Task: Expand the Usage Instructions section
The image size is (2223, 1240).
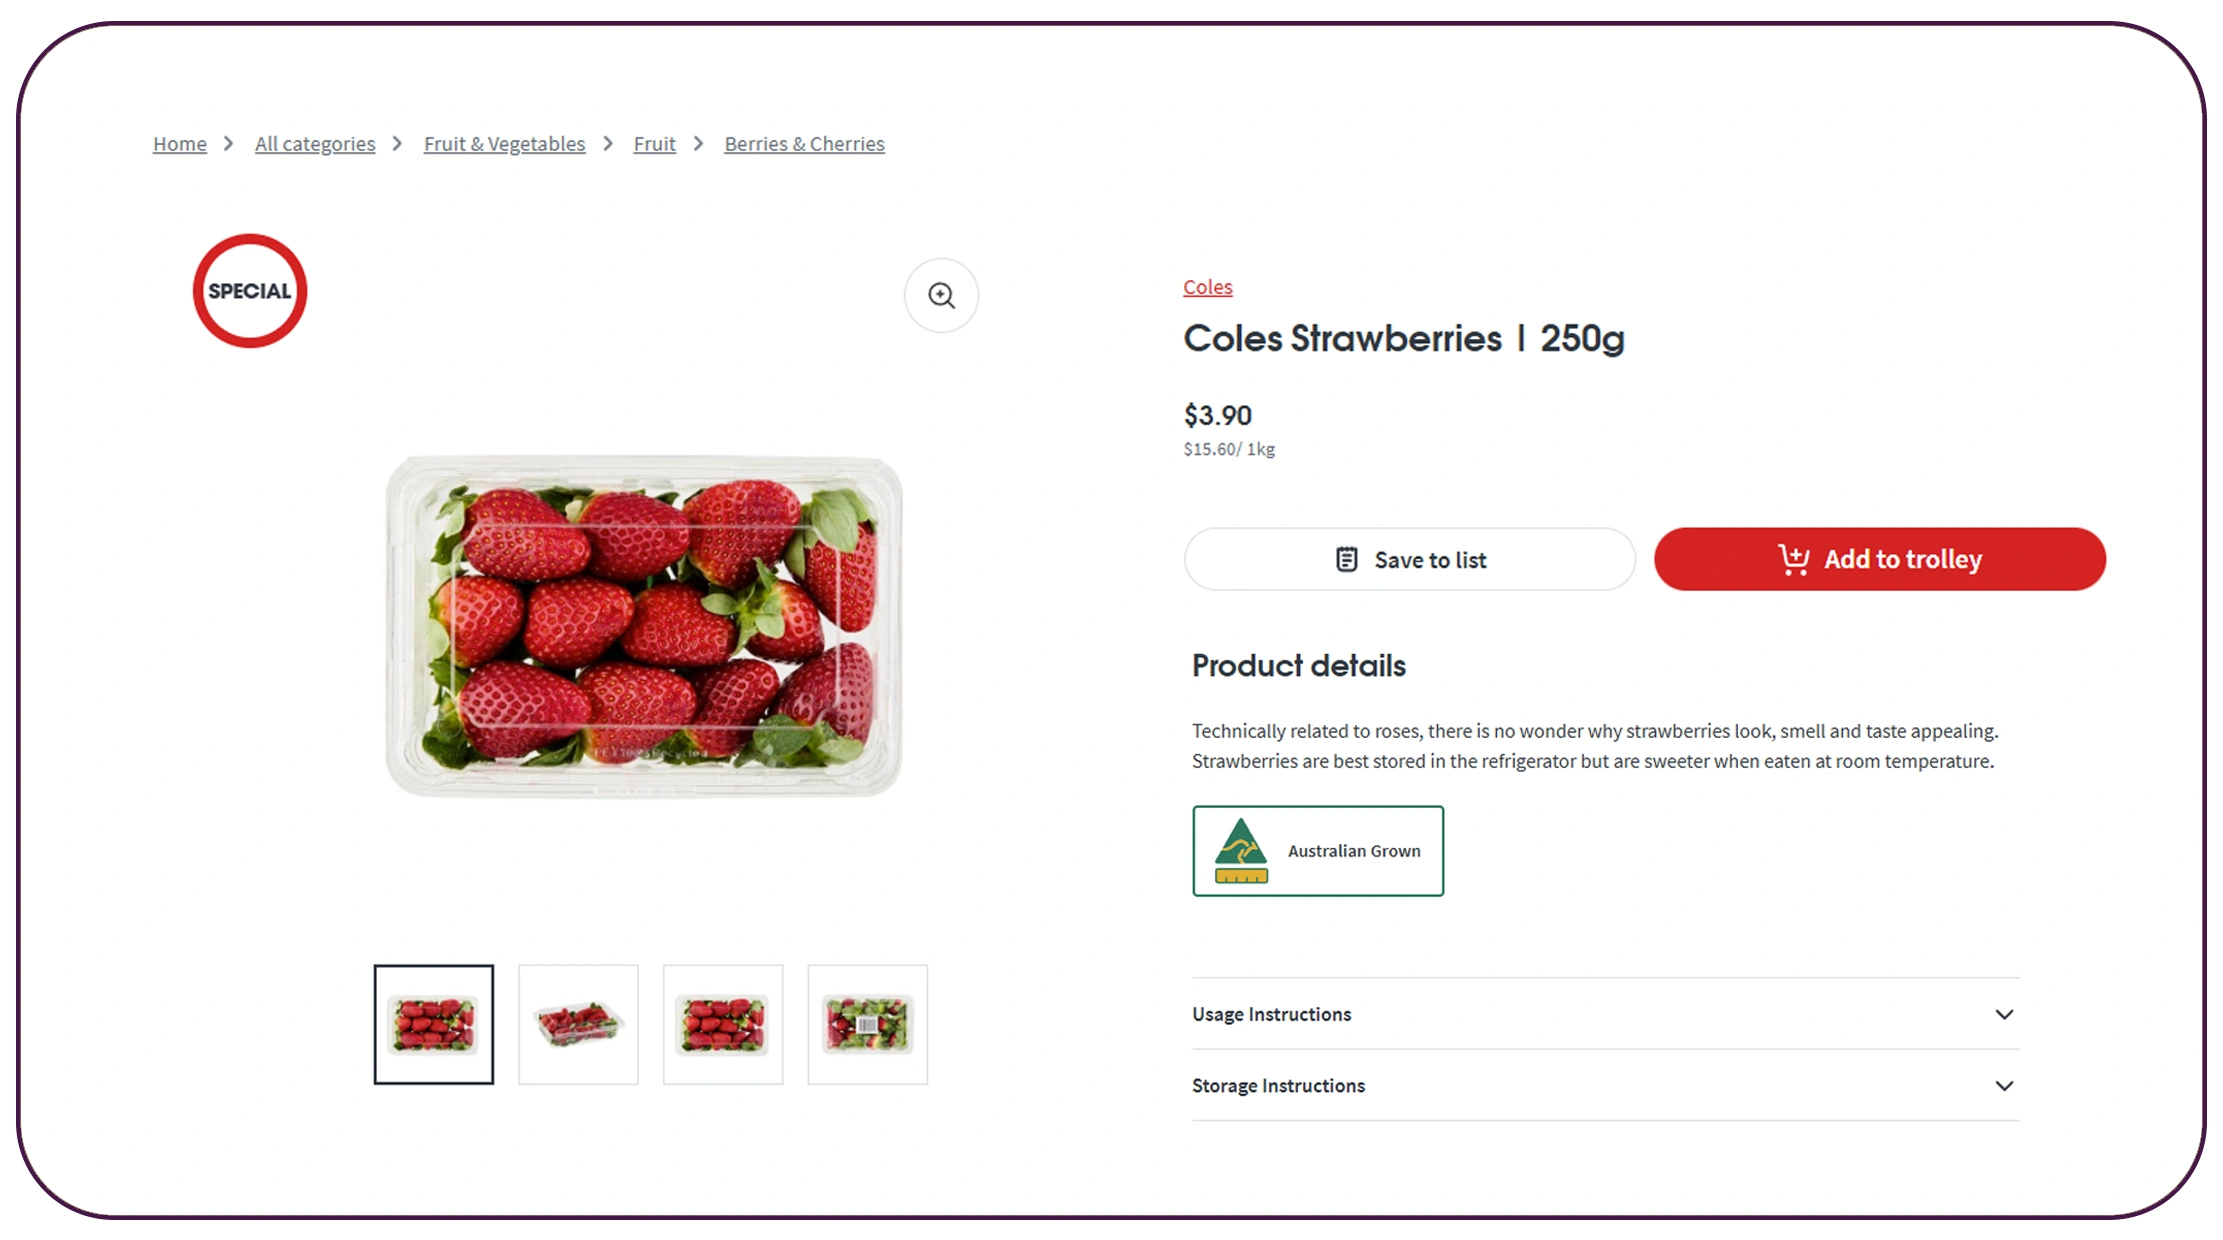Action: tap(1272, 1014)
